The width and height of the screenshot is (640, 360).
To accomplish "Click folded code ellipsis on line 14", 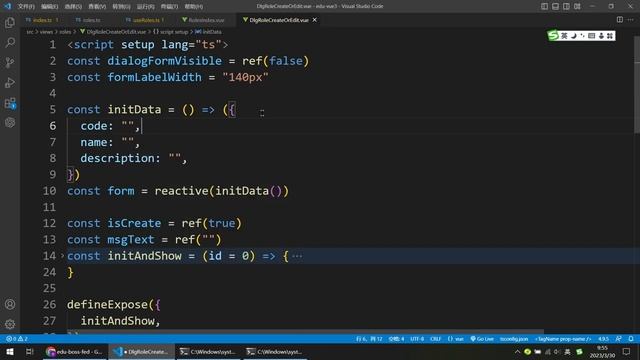I will [297, 256].
